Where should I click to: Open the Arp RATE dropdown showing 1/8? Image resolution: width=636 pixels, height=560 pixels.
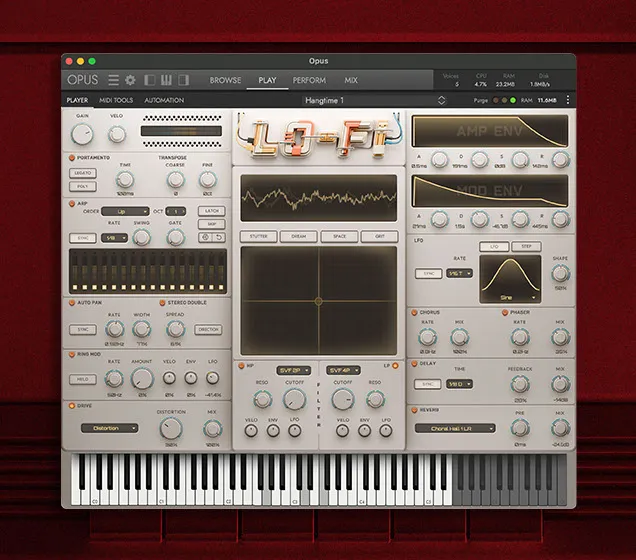point(114,238)
